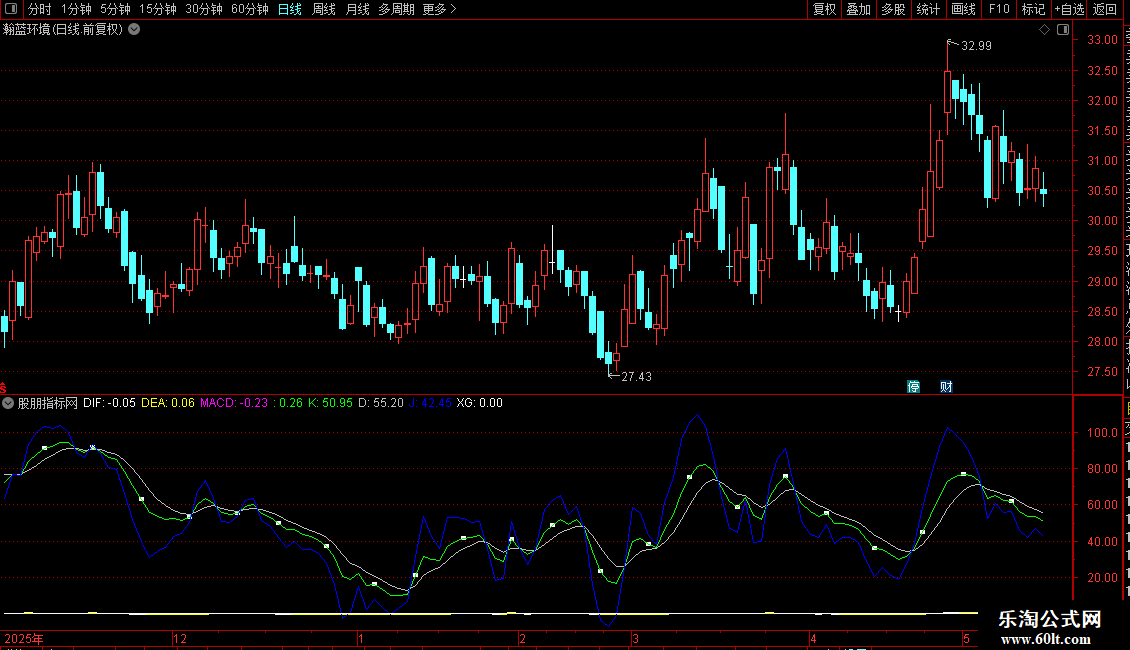Click the 股朋指标网 indicator name
This screenshot has height=650, width=1130.
point(48,403)
